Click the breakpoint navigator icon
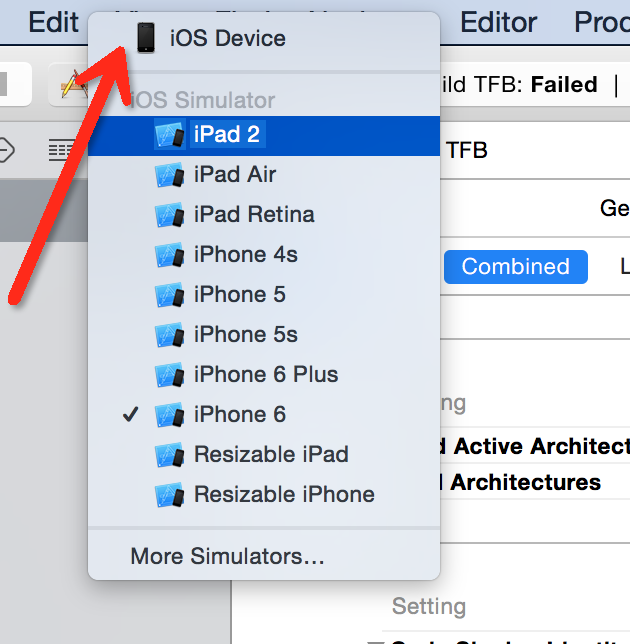The height and width of the screenshot is (644, 630). (6, 150)
